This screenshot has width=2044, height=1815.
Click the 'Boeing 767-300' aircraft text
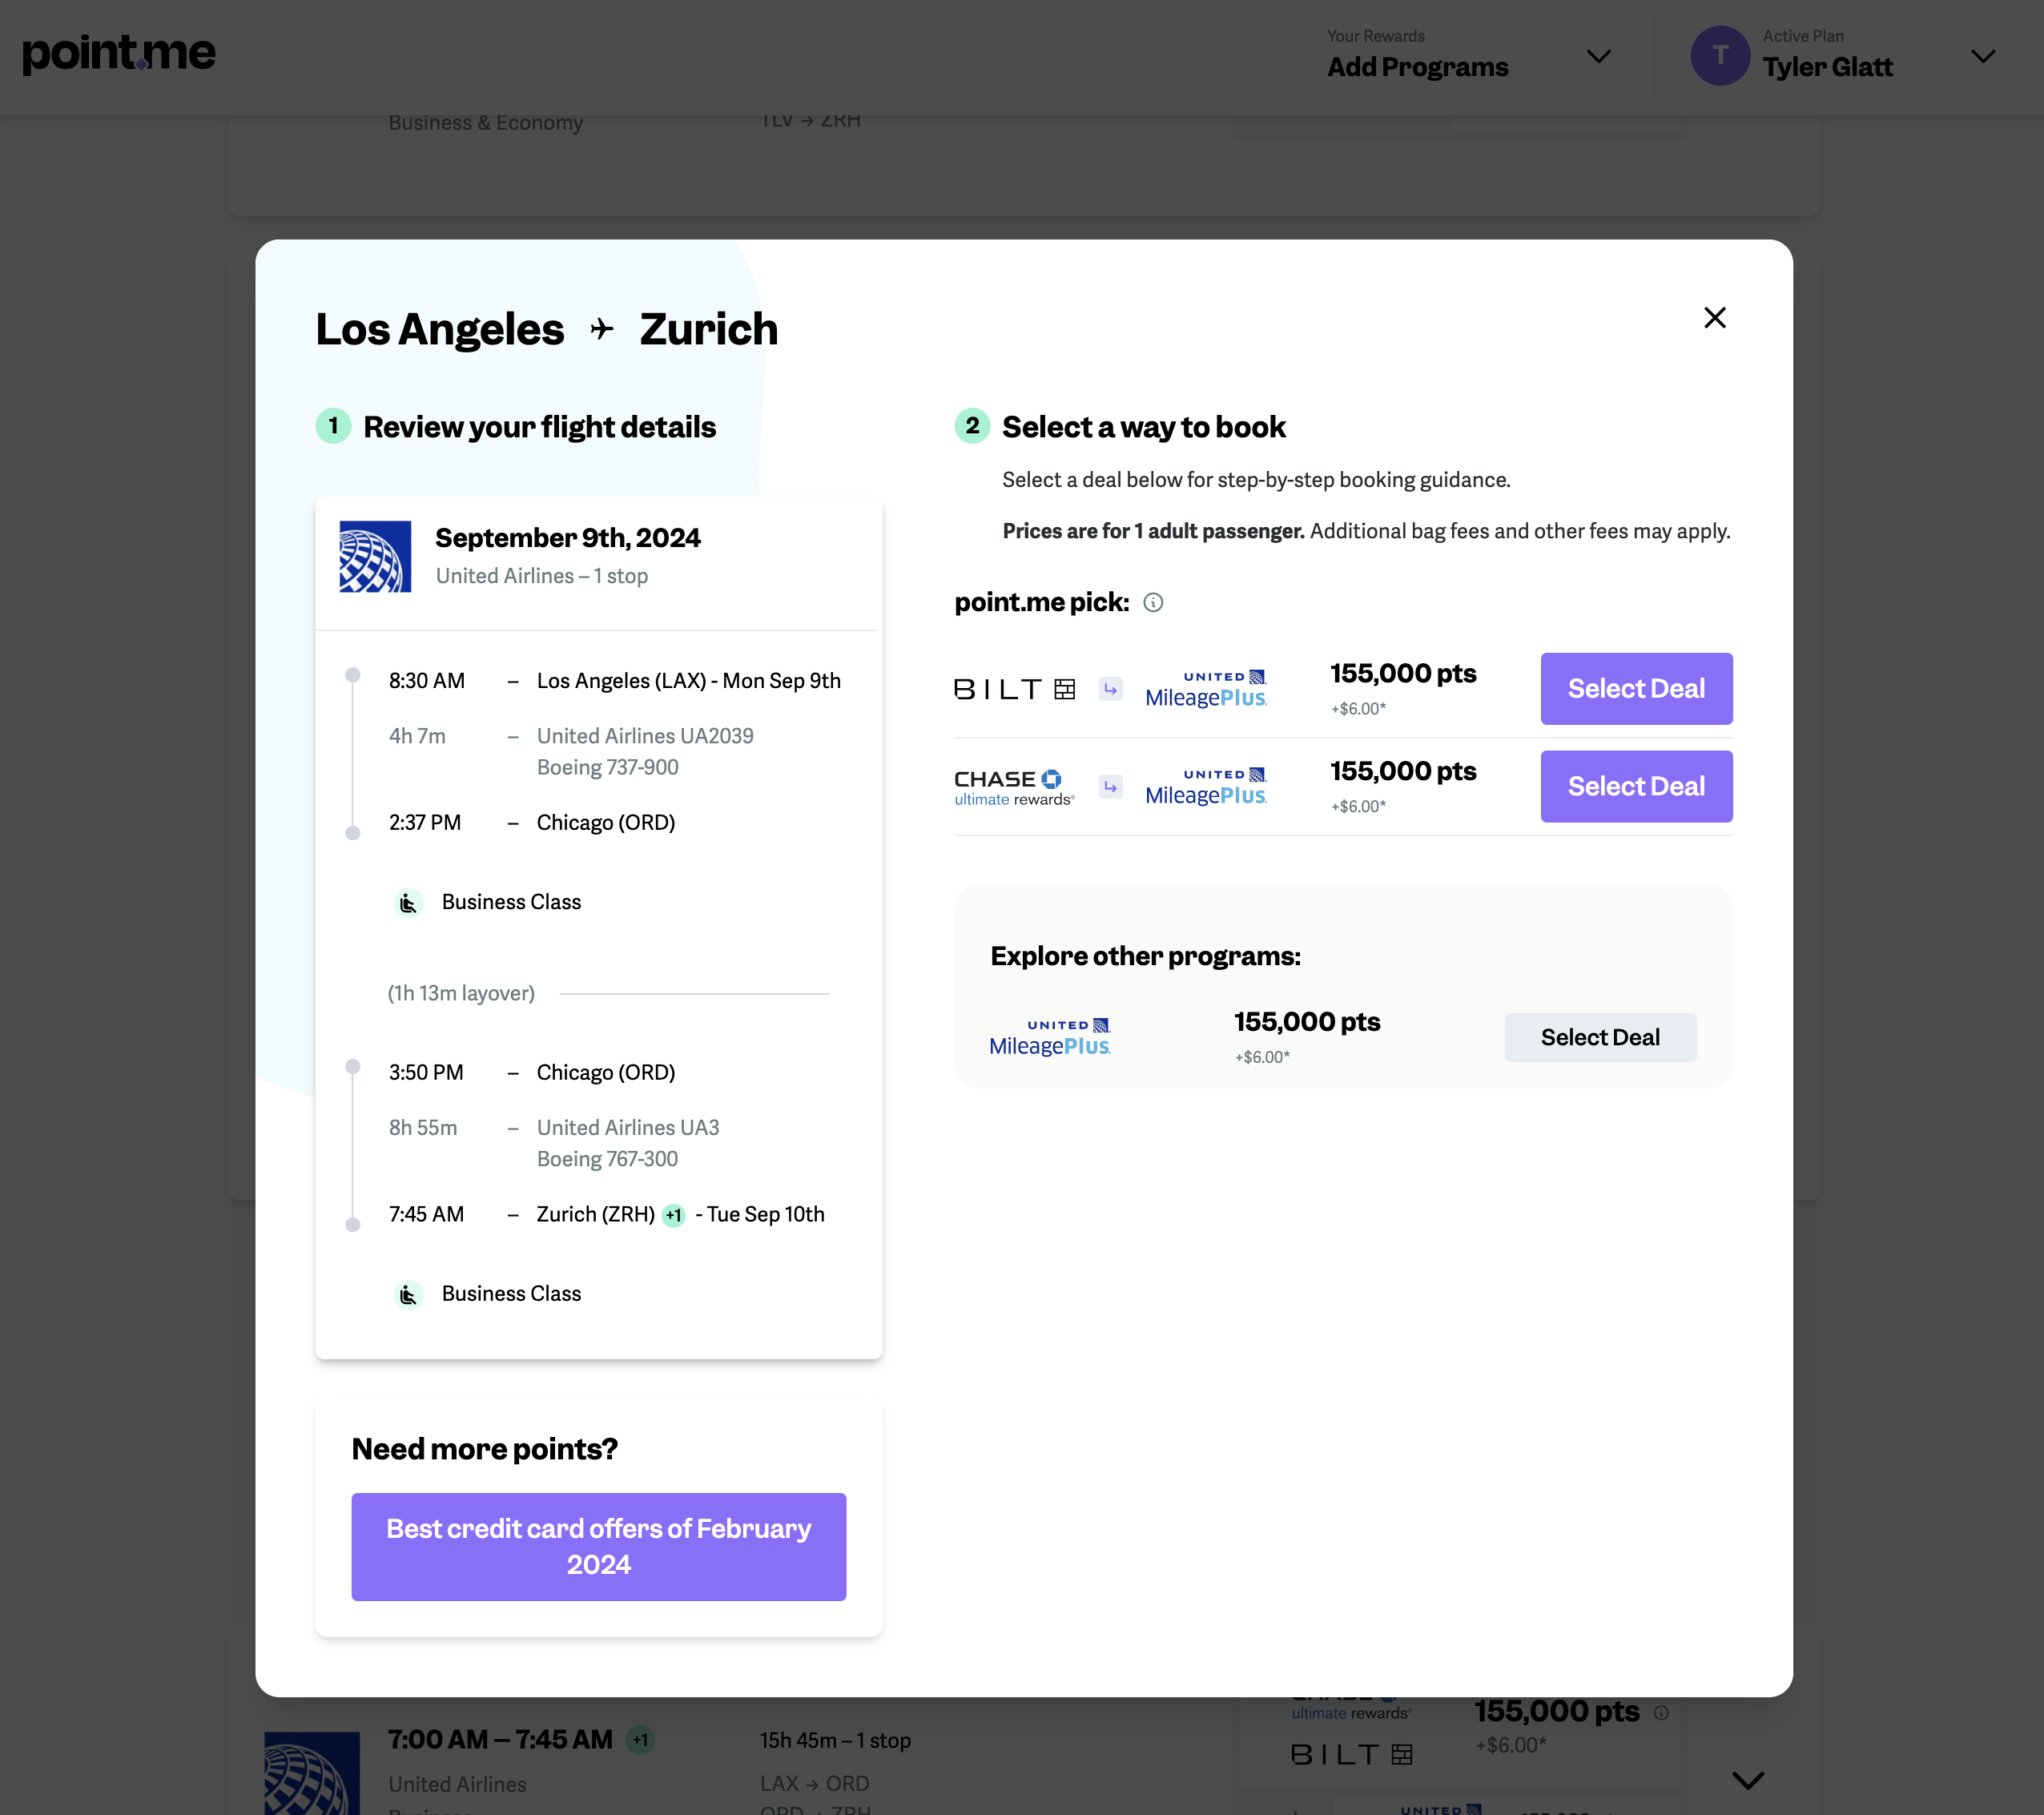point(607,1159)
